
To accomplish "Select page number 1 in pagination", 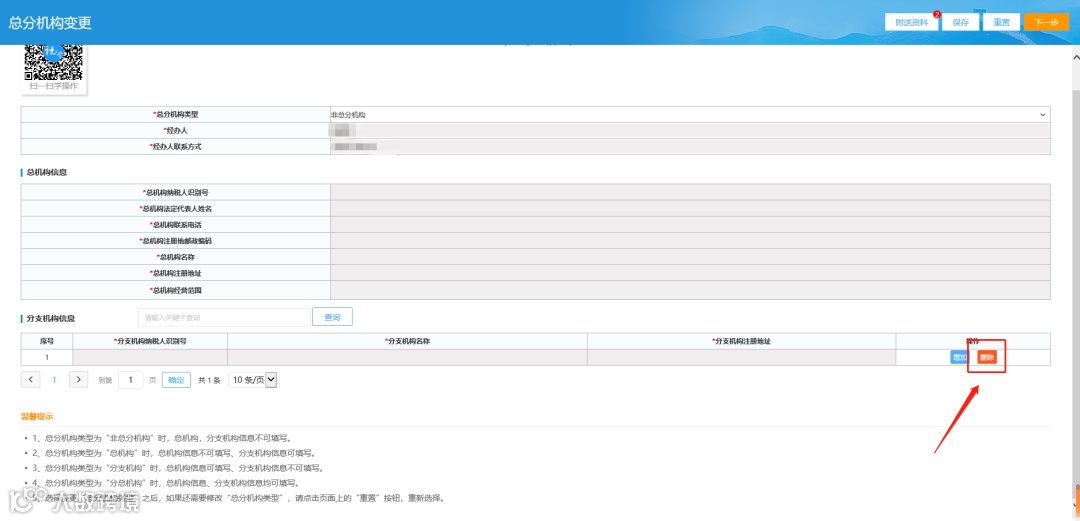I will click(x=55, y=380).
